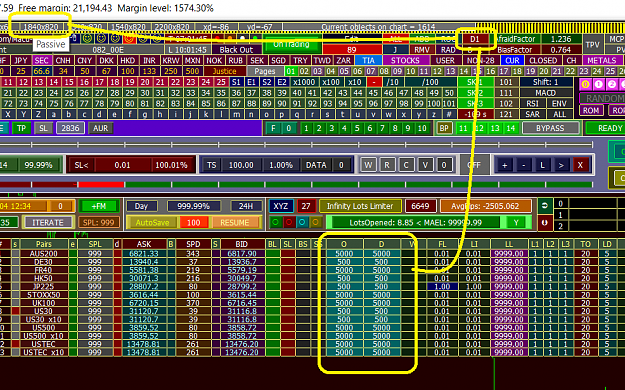Click the JP225 FL value 1.00
Viewport: 625px width, 390px height.
click(442, 286)
